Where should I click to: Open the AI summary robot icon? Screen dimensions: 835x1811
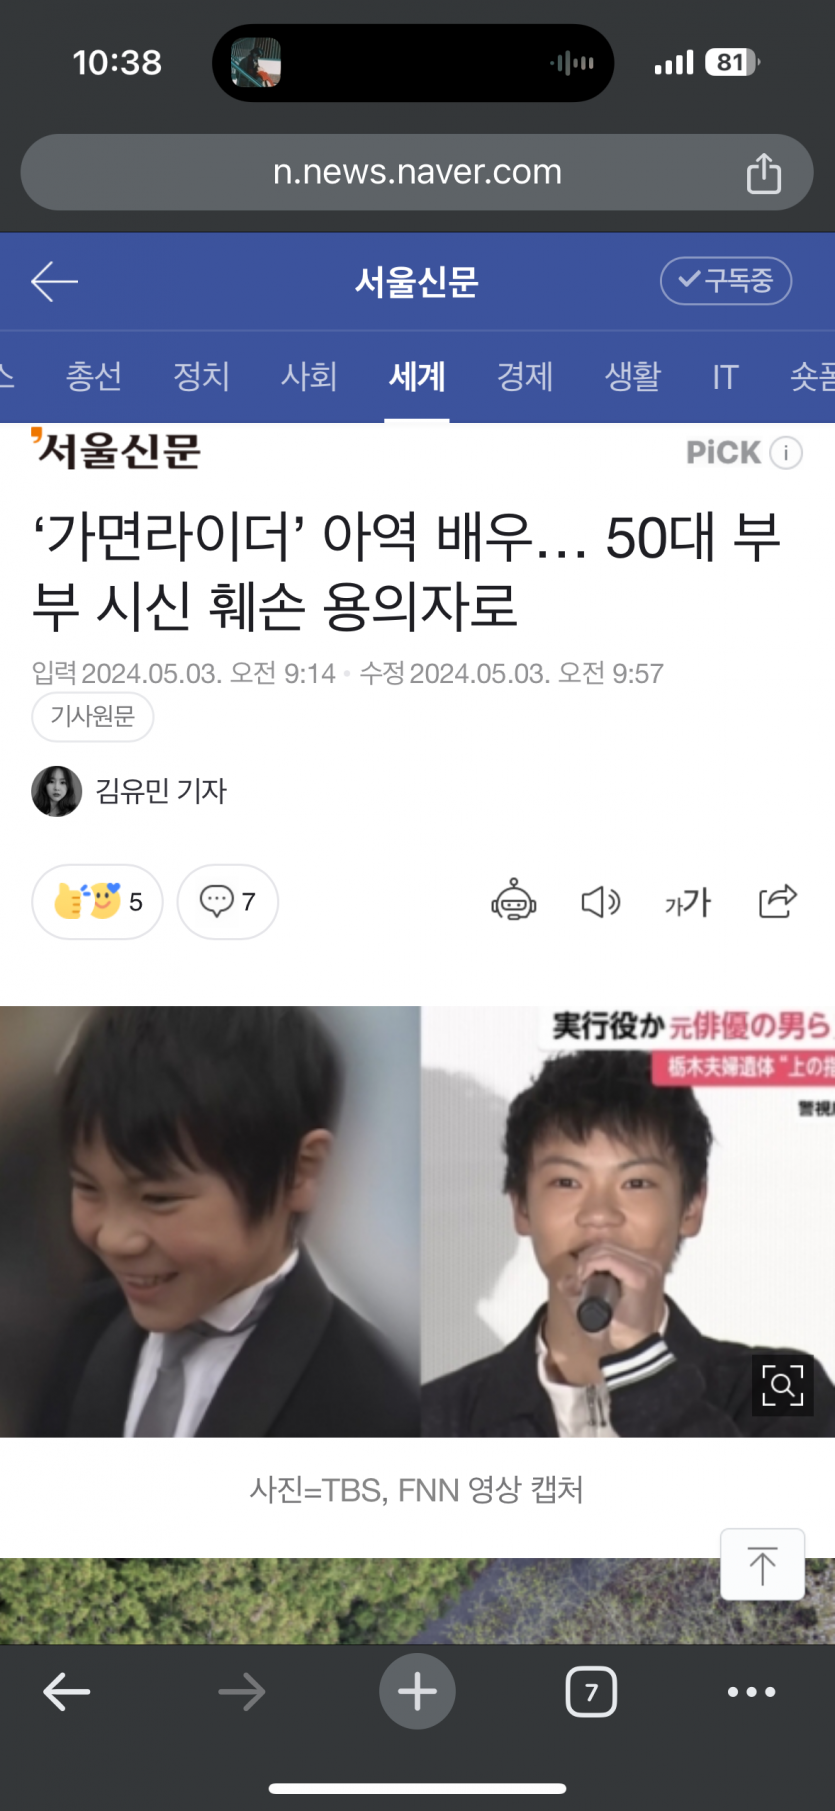[513, 900]
